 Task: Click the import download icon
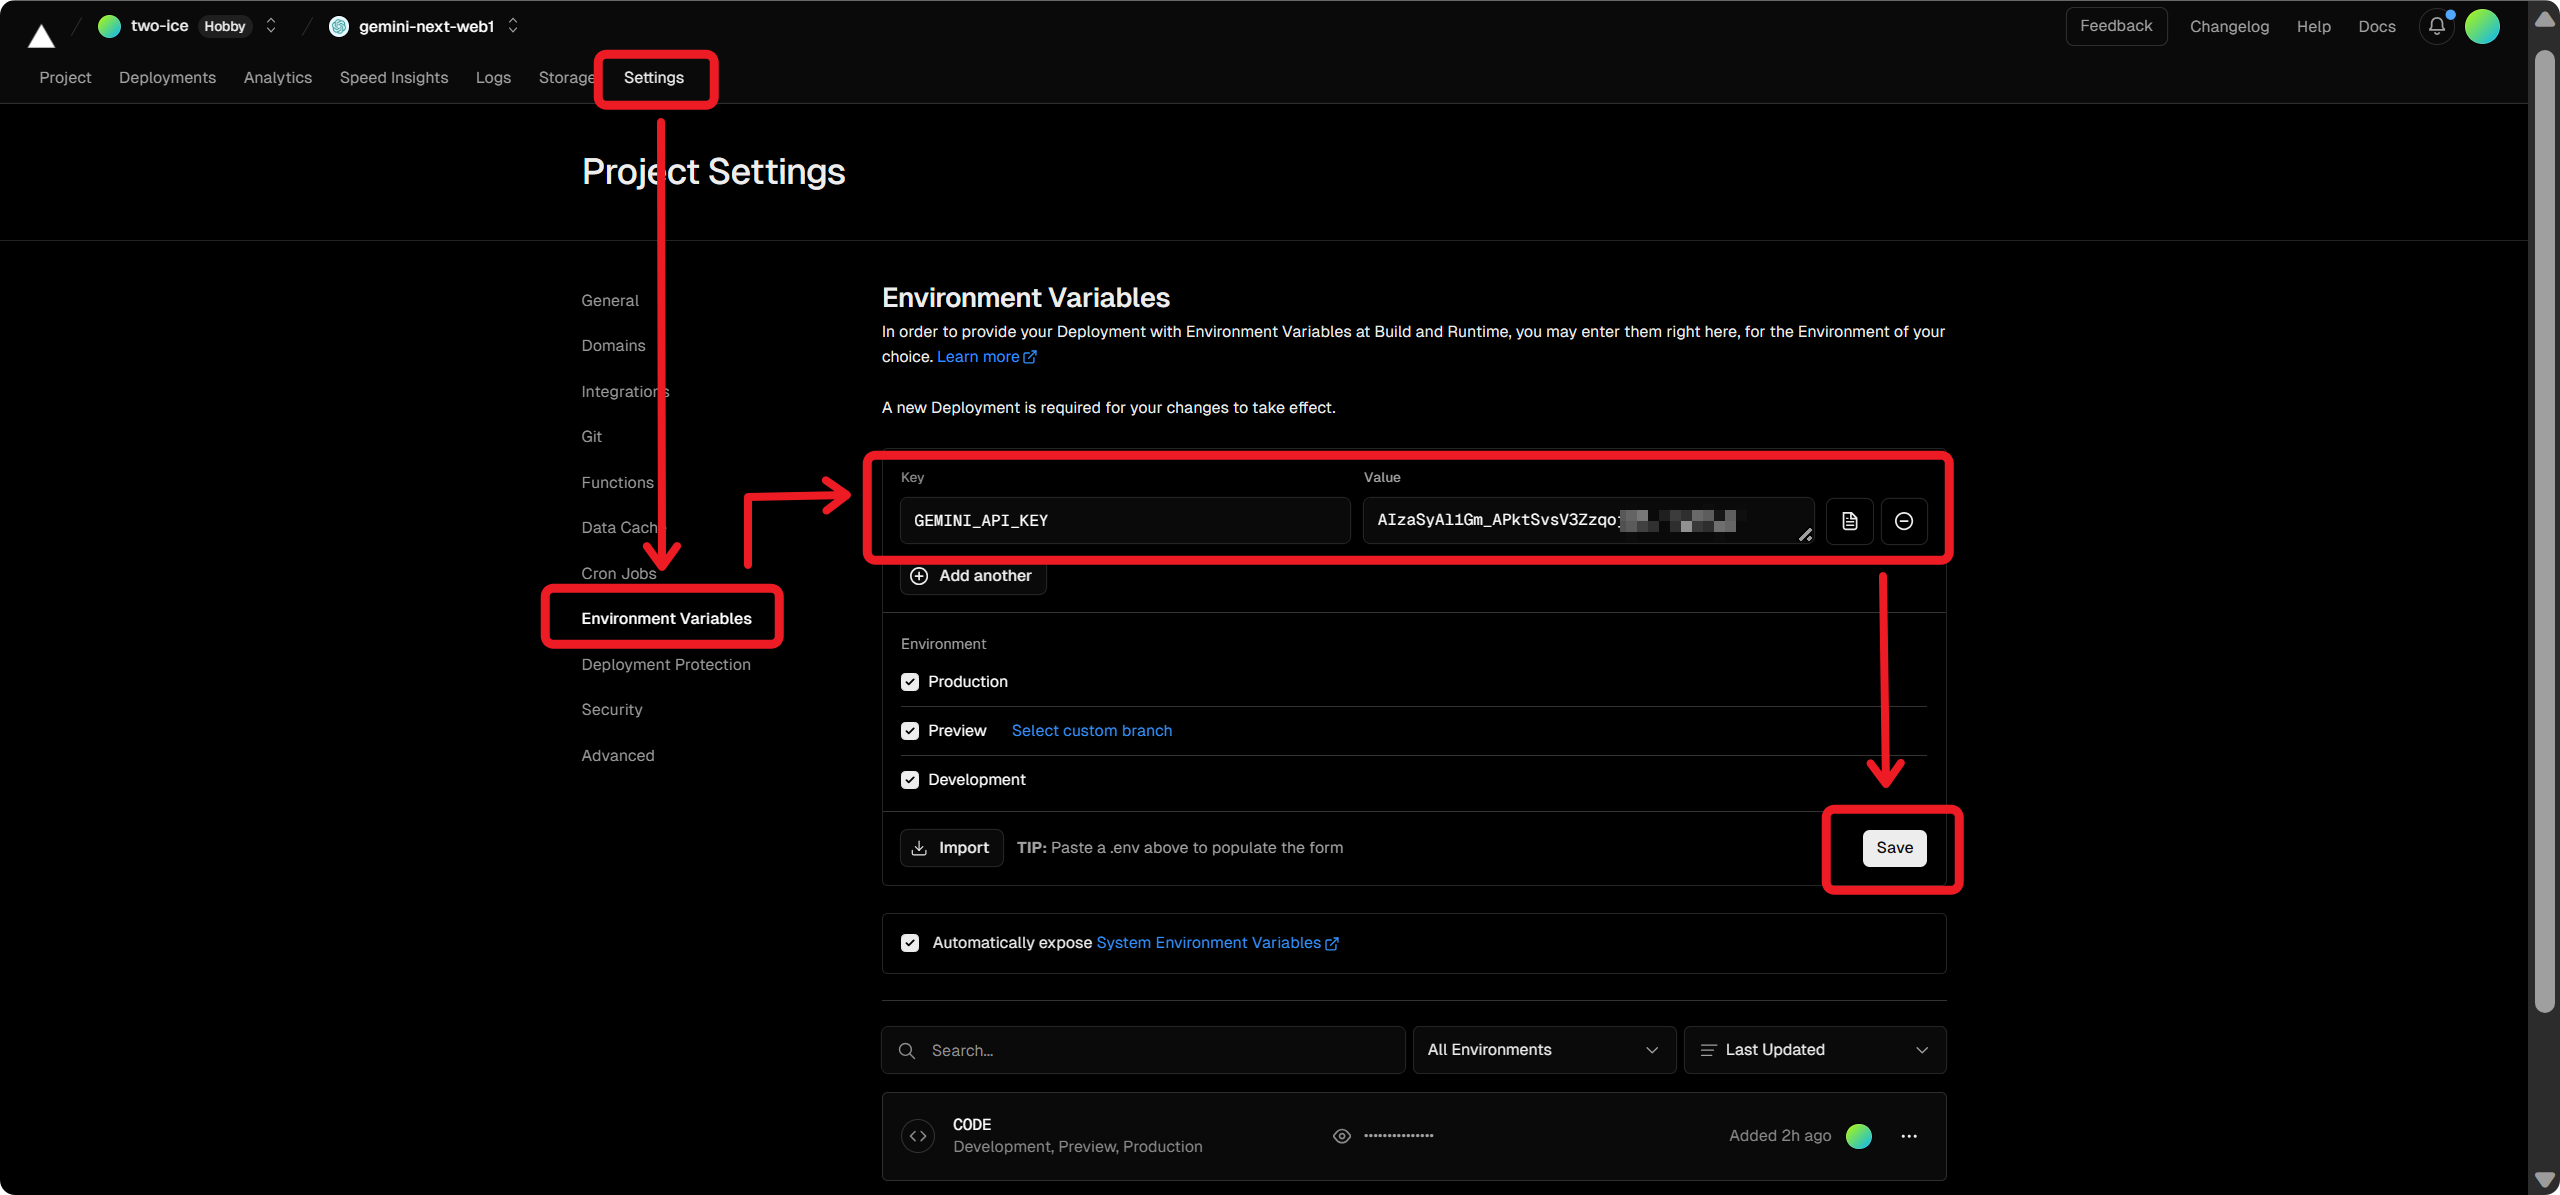pos(919,846)
